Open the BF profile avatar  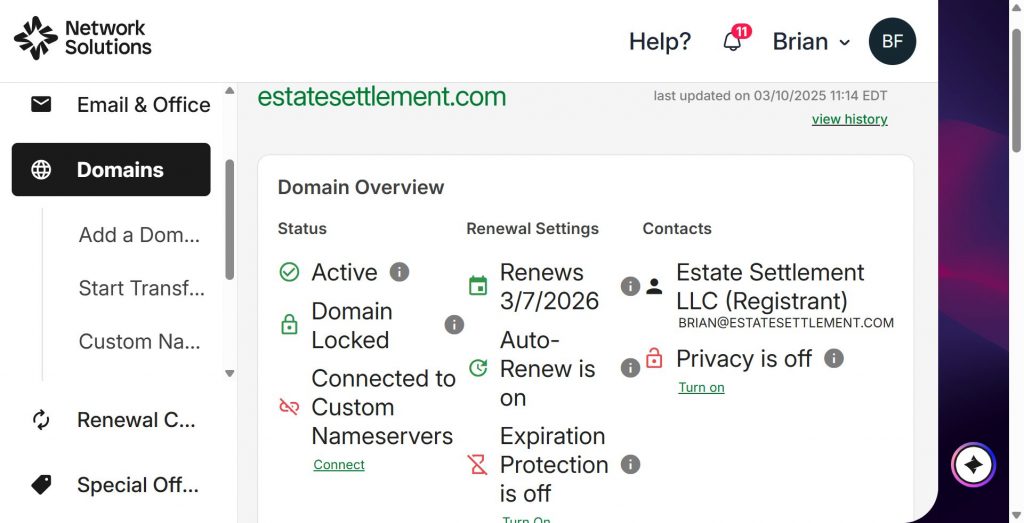click(892, 42)
